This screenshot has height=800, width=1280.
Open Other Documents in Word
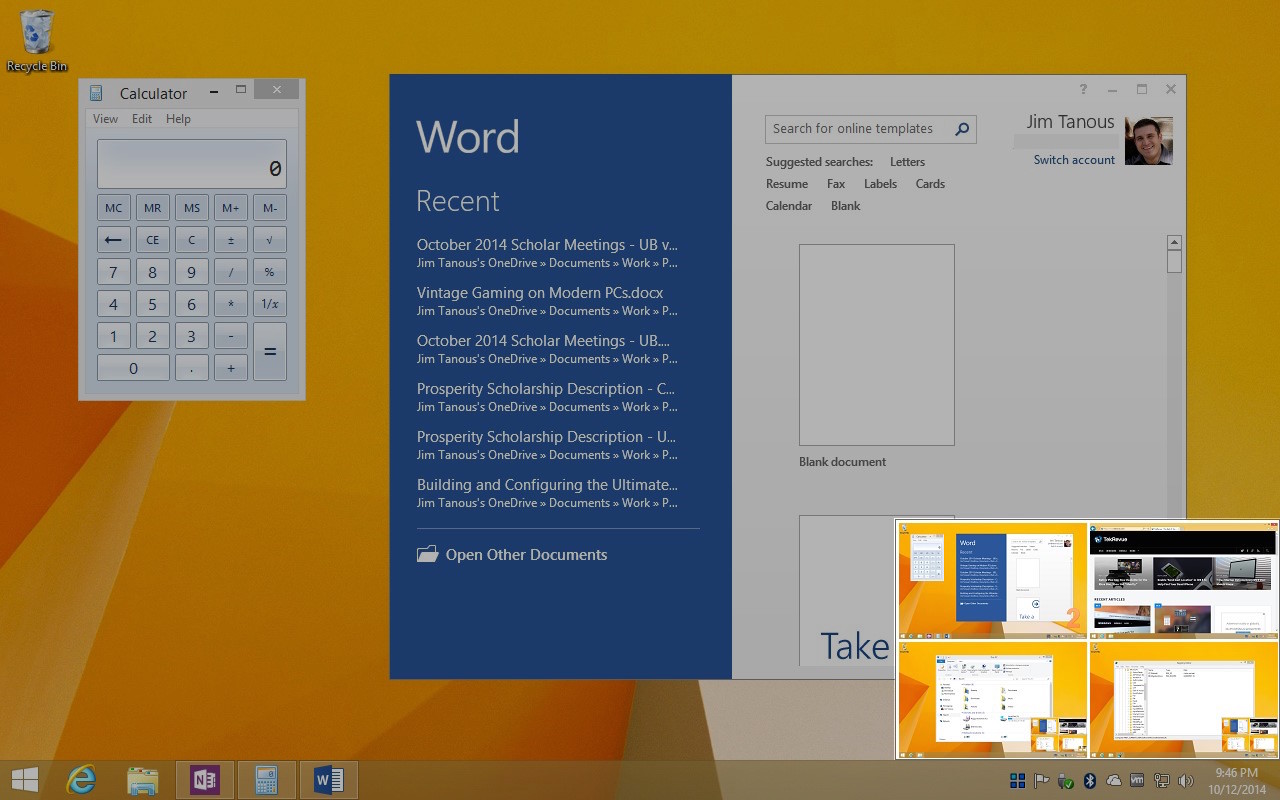526,554
